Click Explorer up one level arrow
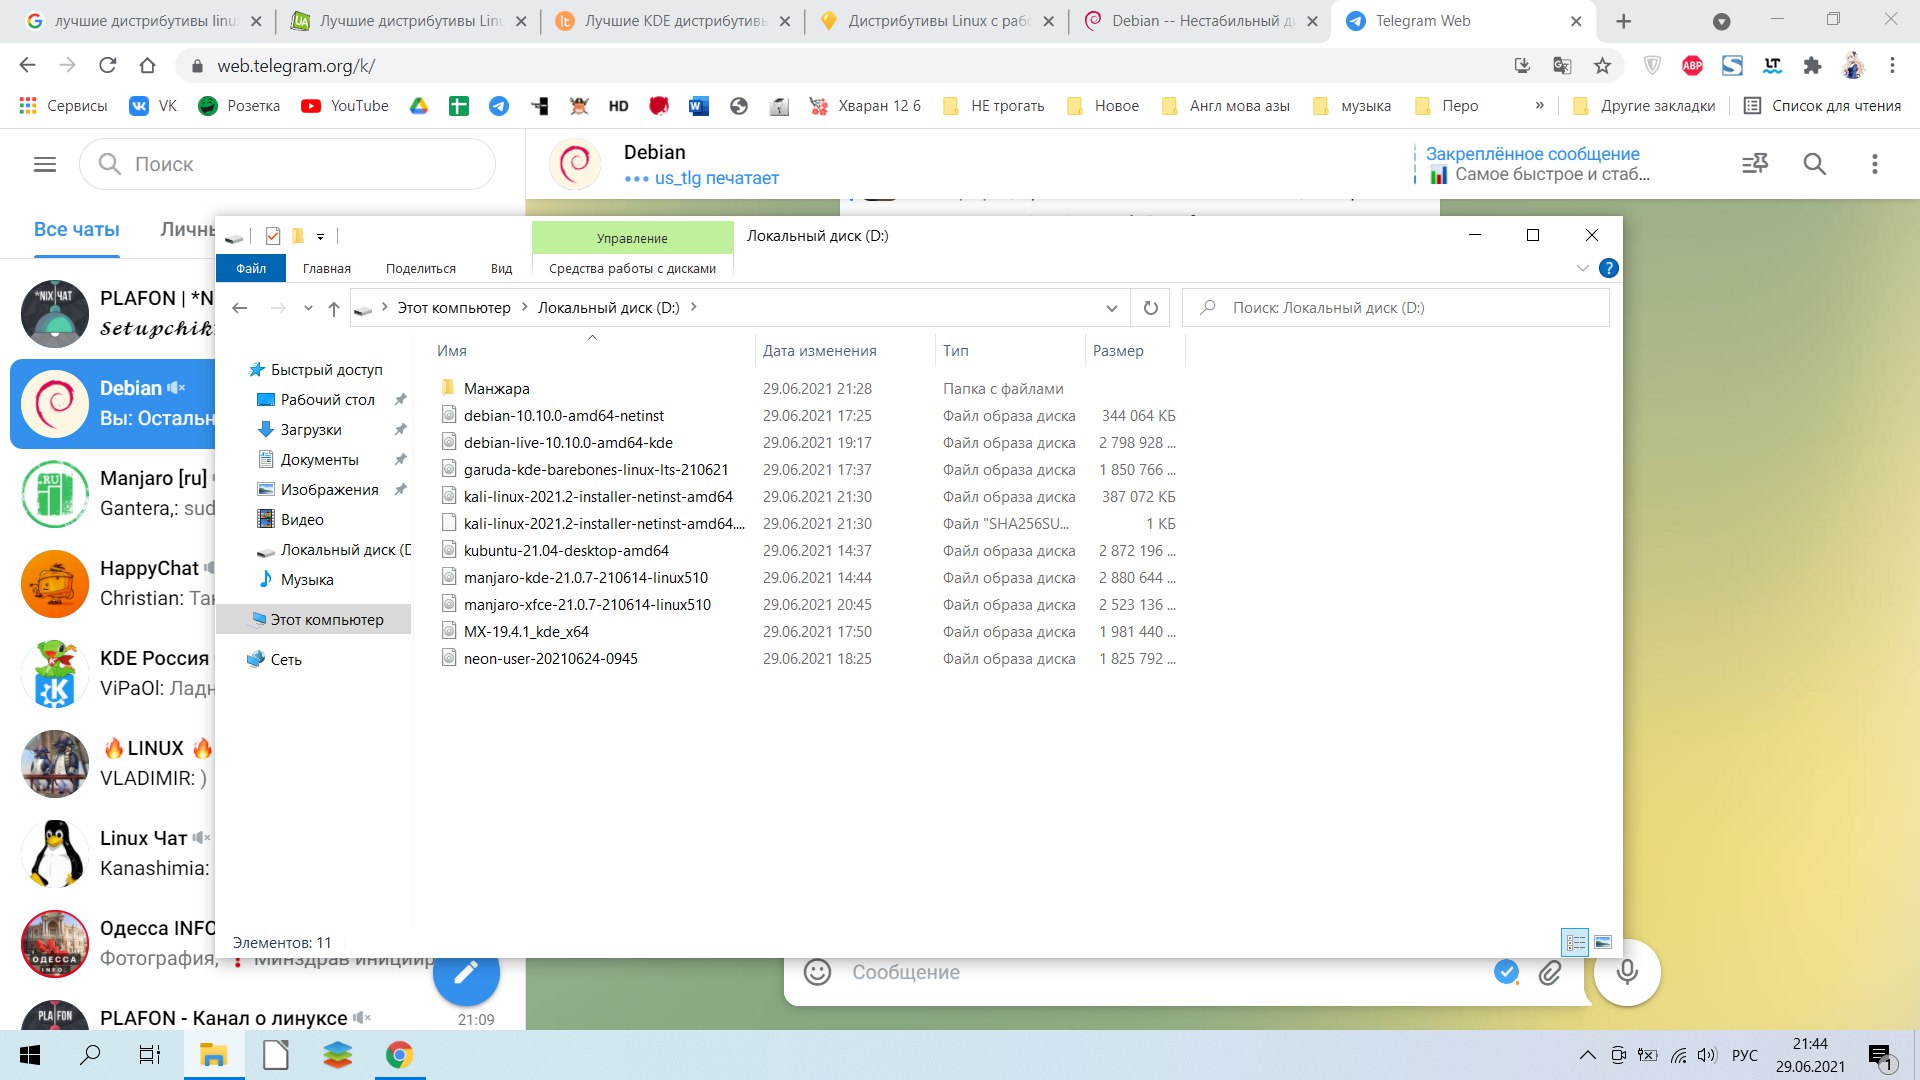 (x=334, y=308)
